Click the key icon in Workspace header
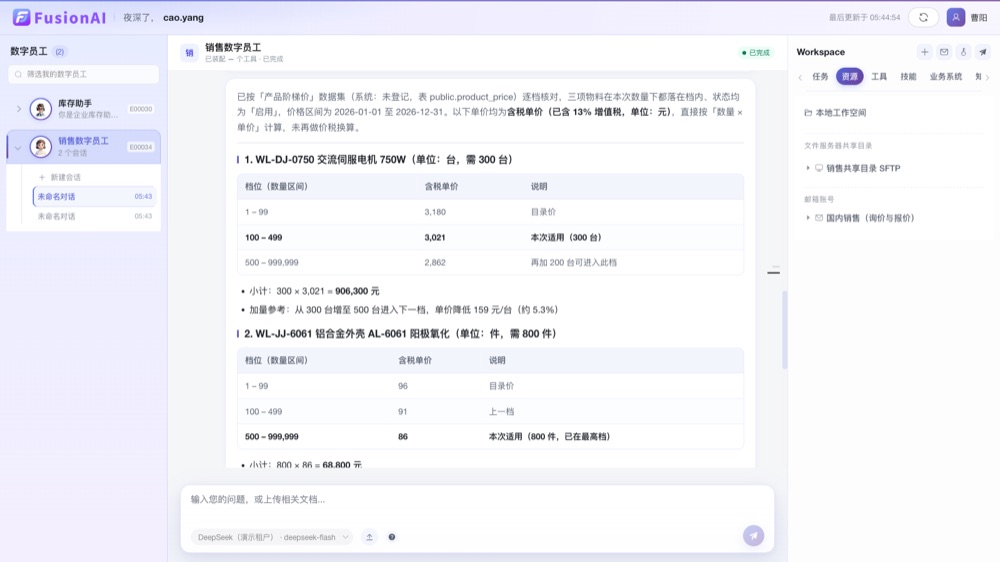 click(964, 52)
